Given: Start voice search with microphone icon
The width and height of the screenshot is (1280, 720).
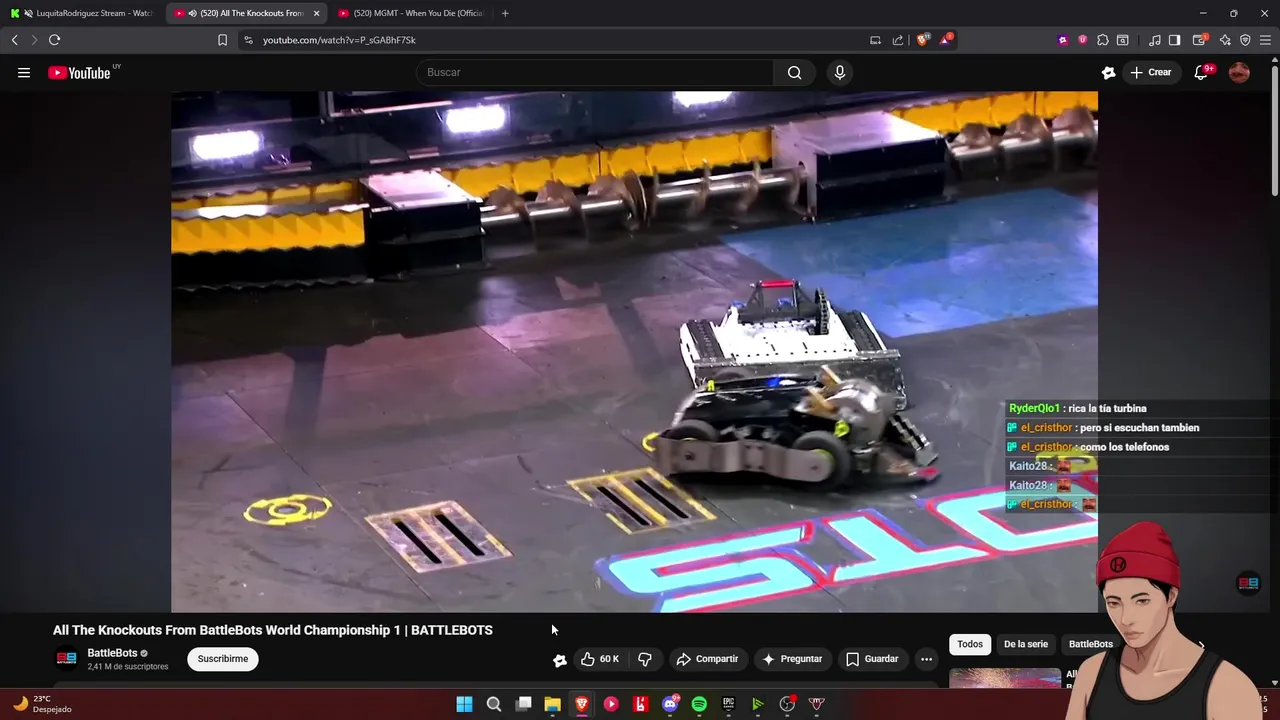Looking at the screenshot, I should (840, 72).
